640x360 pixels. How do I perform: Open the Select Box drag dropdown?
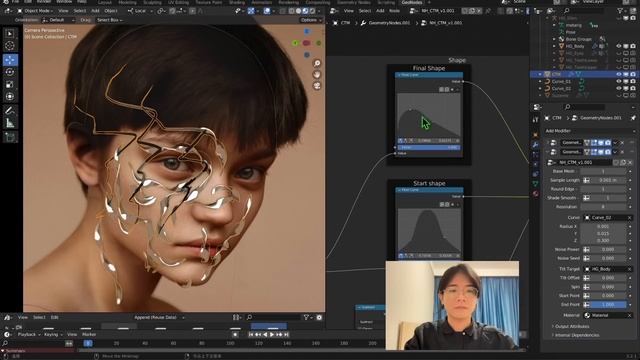point(109,20)
